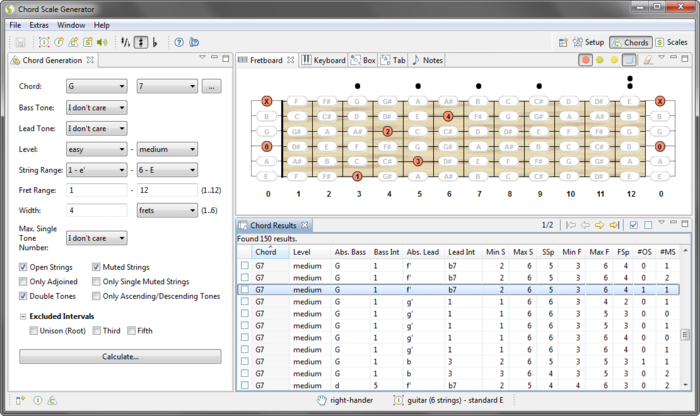
Task: Enable Only Single Muted Strings checkbox
Action: [x=96, y=282]
